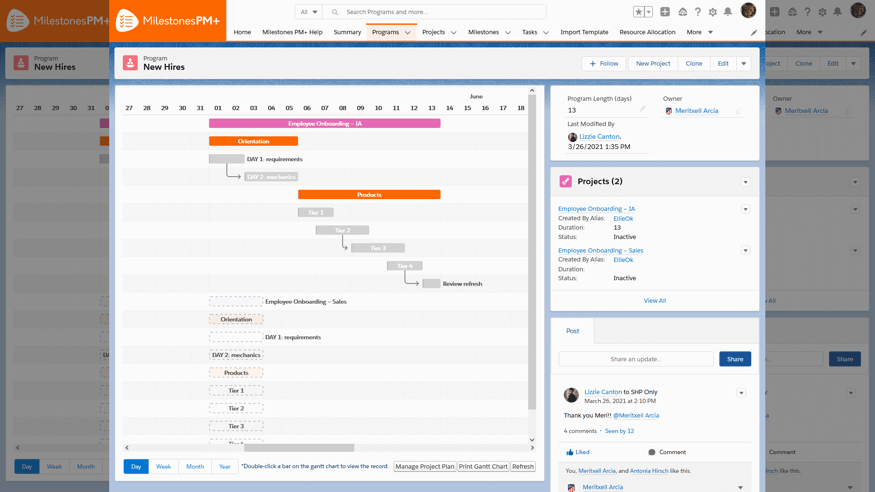875x492 pixels.
Task: Open Lizzie Canton post actions menu
Action: pos(741,393)
